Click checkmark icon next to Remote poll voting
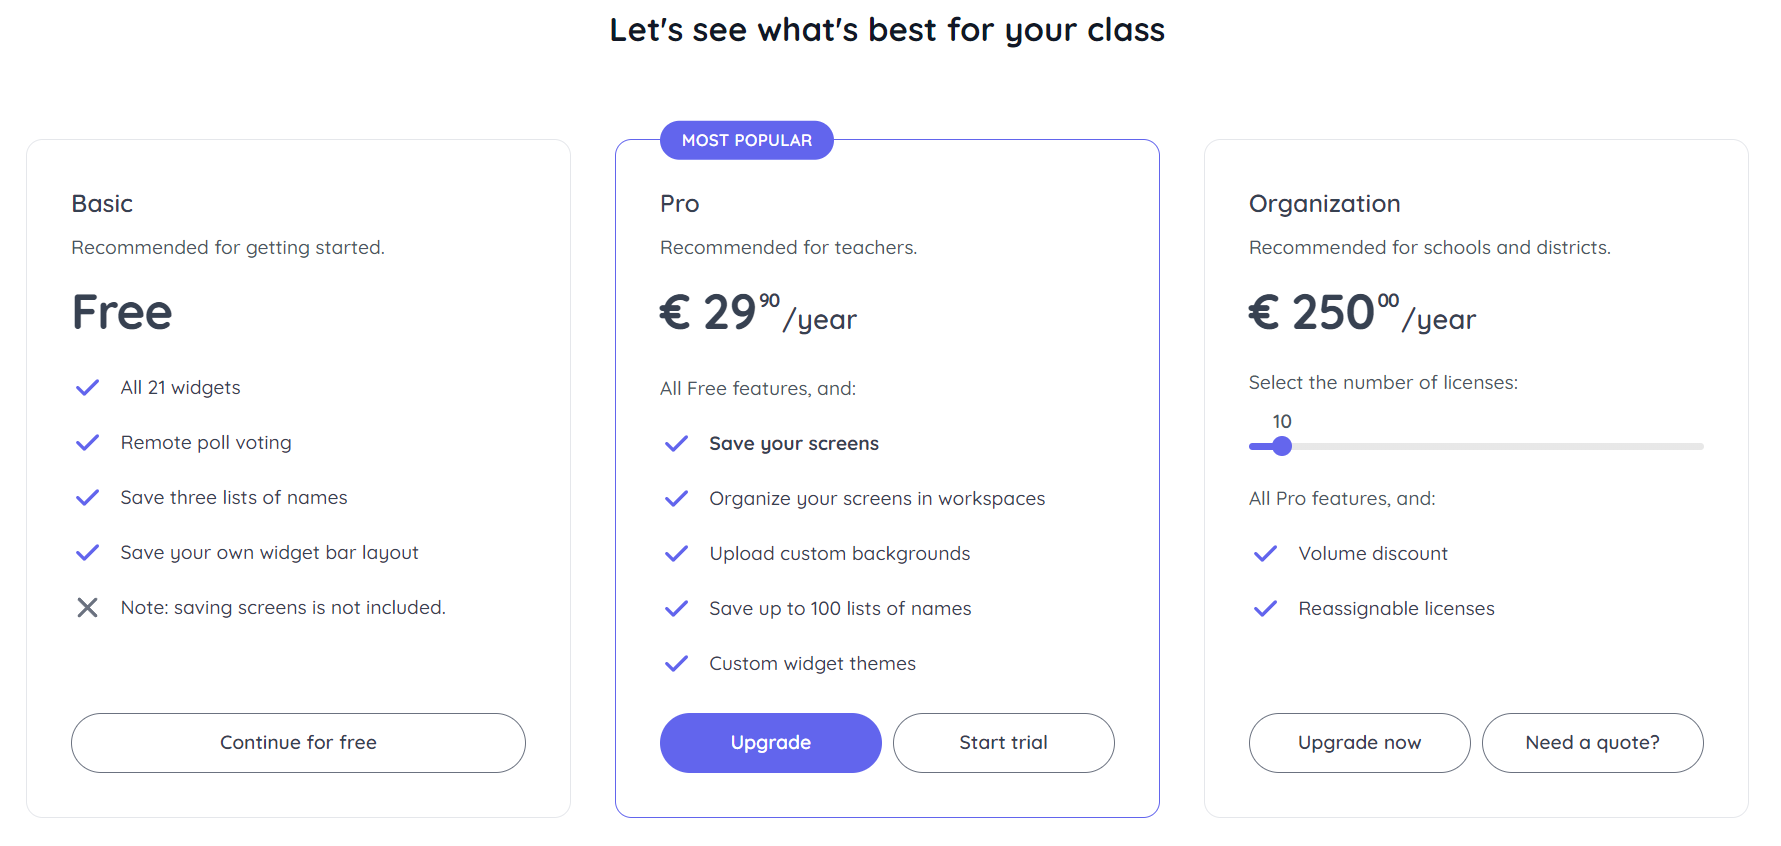Image resolution: width=1781 pixels, height=846 pixels. click(x=88, y=443)
